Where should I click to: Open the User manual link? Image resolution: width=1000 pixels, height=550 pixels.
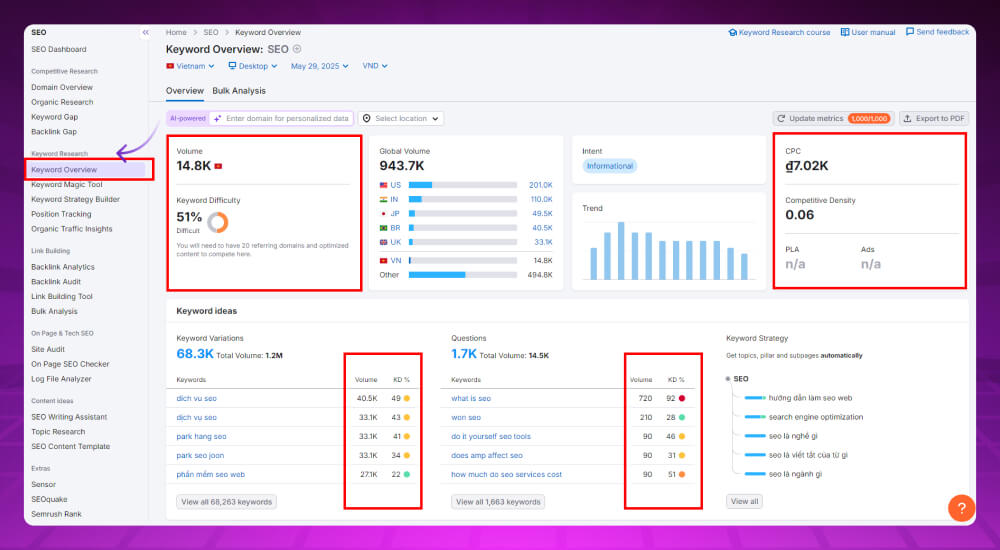click(867, 32)
